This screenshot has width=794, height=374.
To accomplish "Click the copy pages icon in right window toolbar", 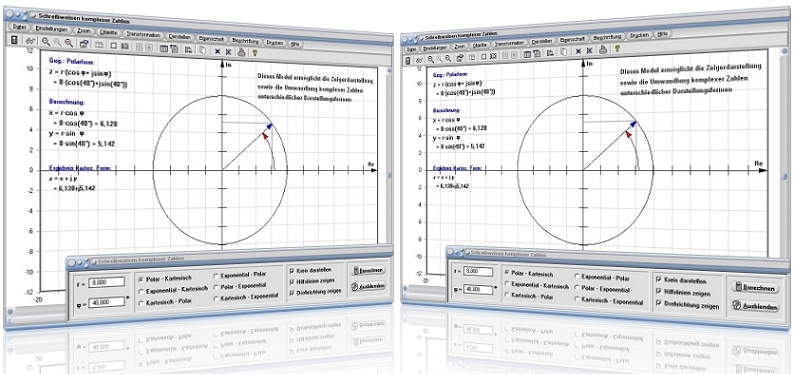I will coord(563,52).
